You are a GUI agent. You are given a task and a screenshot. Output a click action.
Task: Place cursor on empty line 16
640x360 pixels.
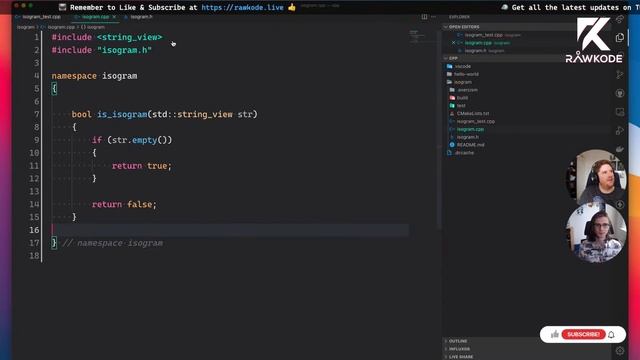coord(231,230)
